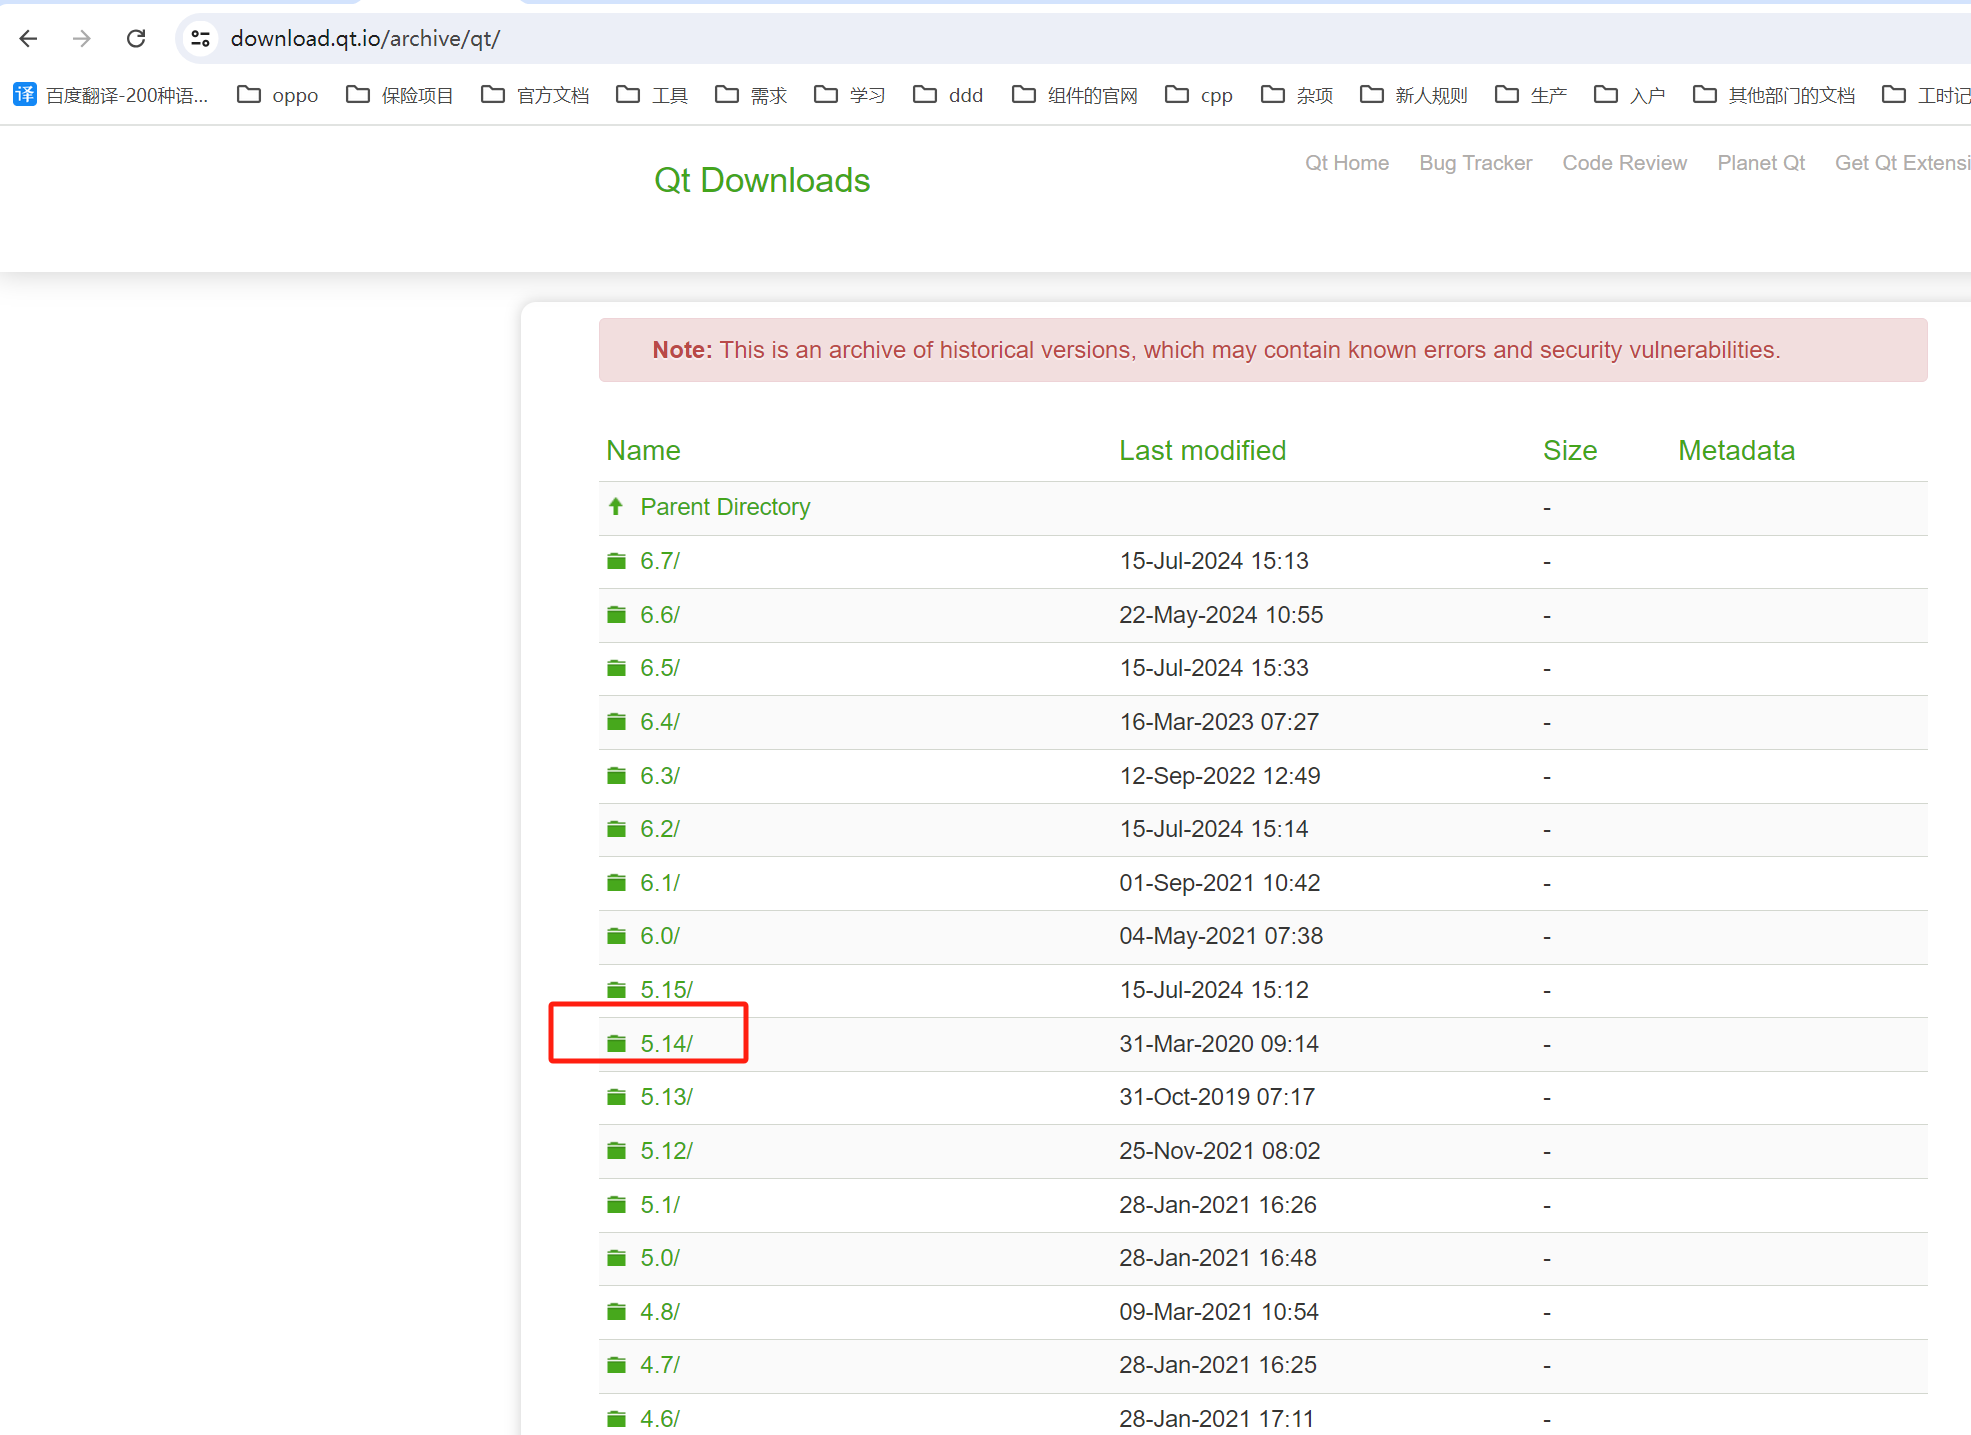
Task: Click the browser back arrow
Action: pos(28,38)
